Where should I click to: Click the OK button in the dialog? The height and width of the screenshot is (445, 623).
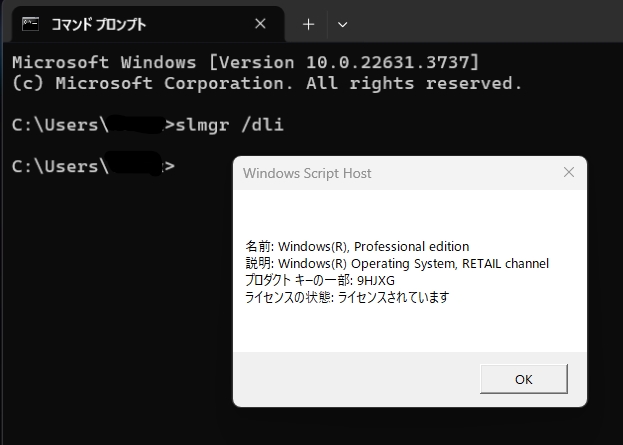tap(524, 379)
